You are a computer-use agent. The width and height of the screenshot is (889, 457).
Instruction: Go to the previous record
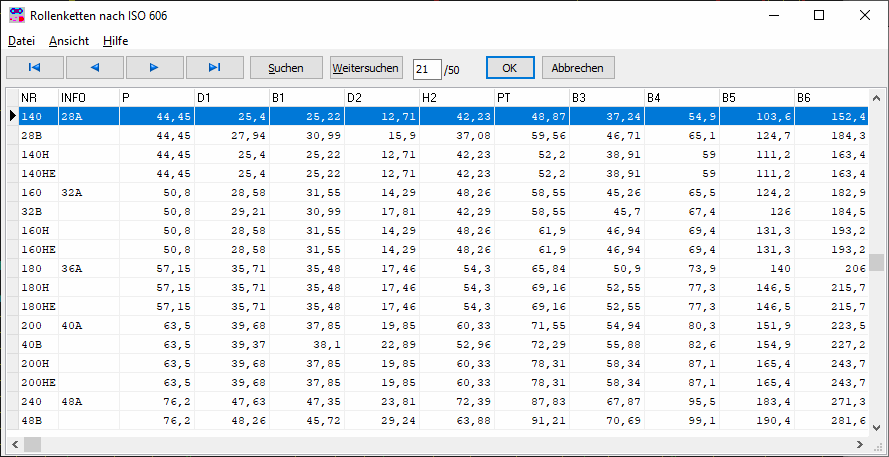tap(95, 68)
